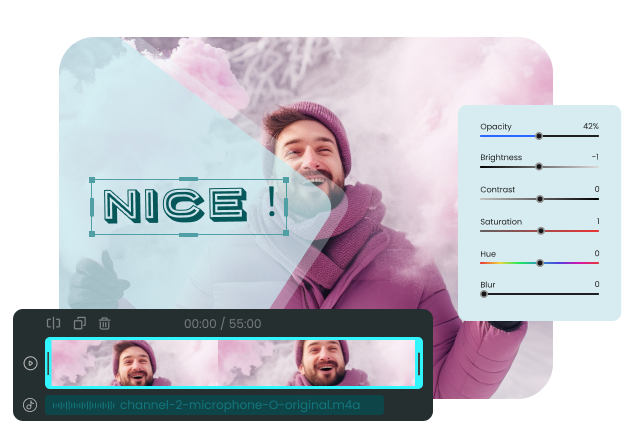Adjust the Opacity slider handle
The height and width of the screenshot is (421, 622).
point(539,136)
